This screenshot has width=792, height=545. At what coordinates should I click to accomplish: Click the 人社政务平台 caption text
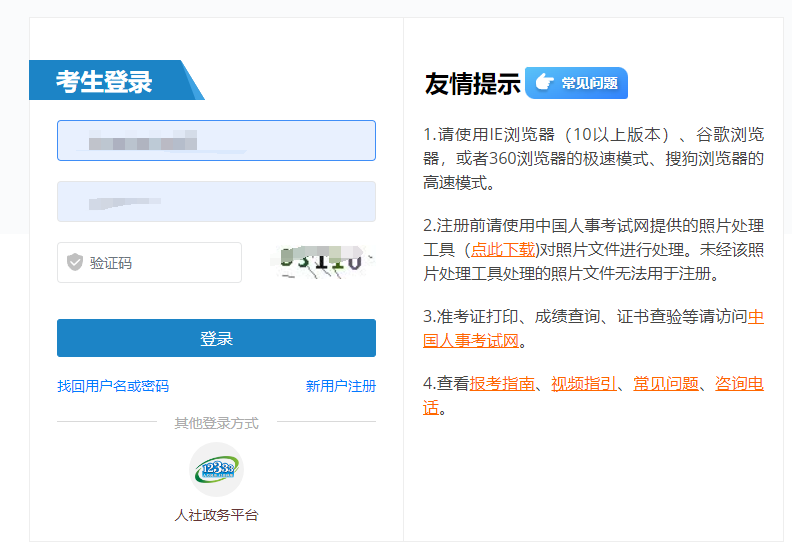216,515
